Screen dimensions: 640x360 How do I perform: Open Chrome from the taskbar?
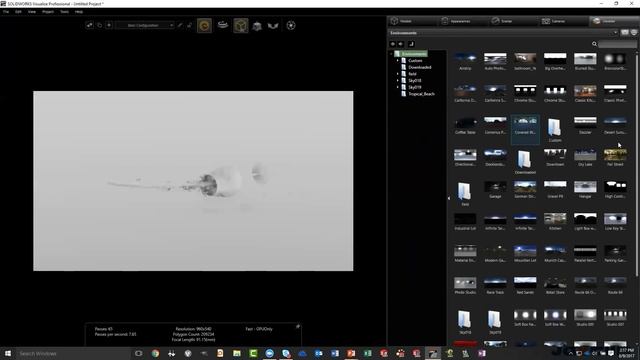point(155,353)
